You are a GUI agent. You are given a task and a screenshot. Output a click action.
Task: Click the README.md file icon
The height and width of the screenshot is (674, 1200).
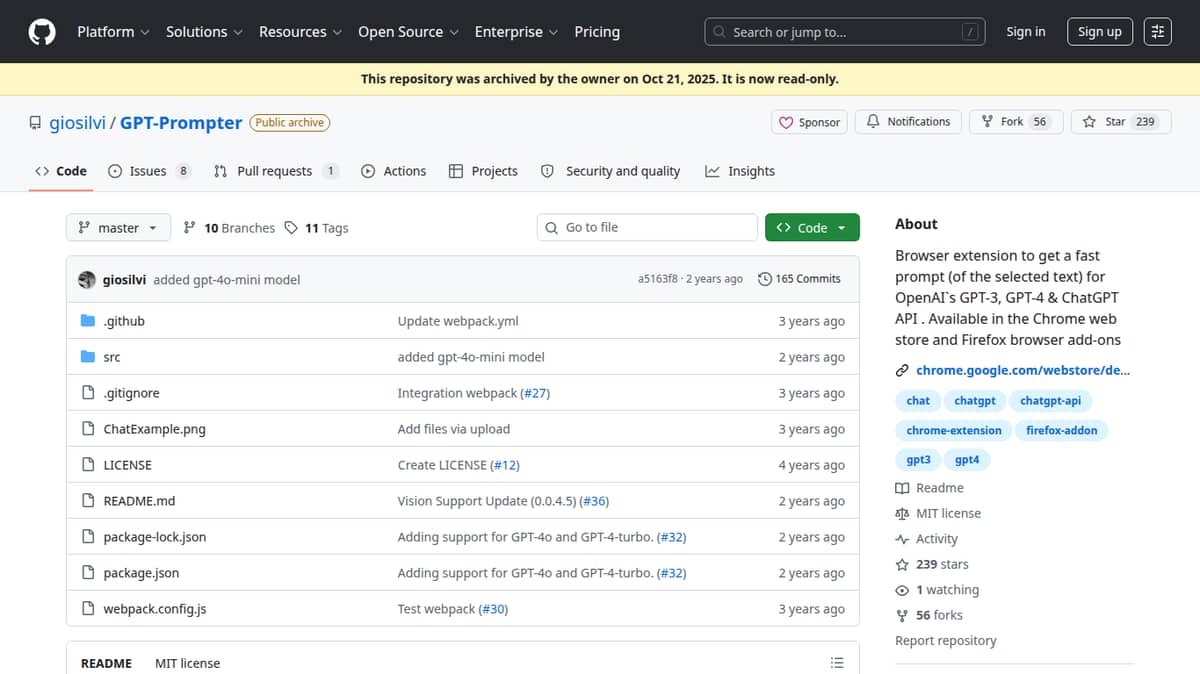pos(88,501)
